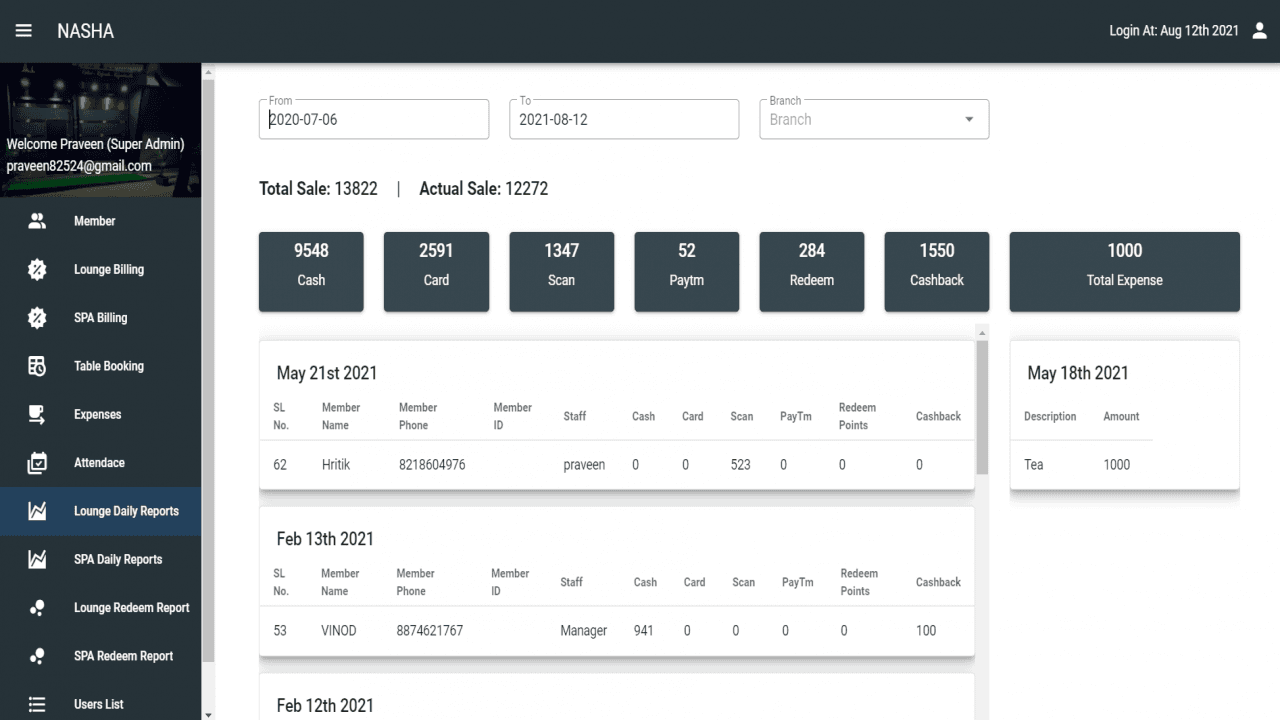1280x720 pixels.
Task: Click member name Hritik
Action: (336, 465)
